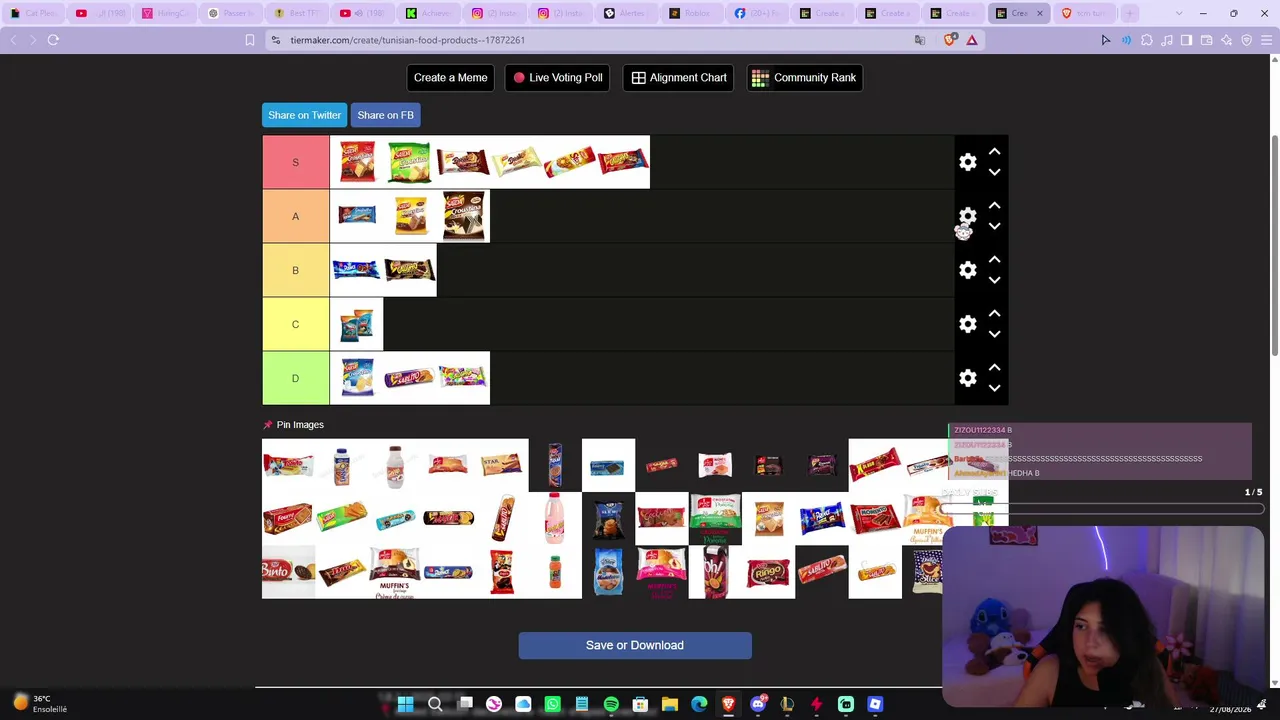Viewport: 1280px width, 720px height.
Task: Close the active TierMaker tab
Action: 1040,13
